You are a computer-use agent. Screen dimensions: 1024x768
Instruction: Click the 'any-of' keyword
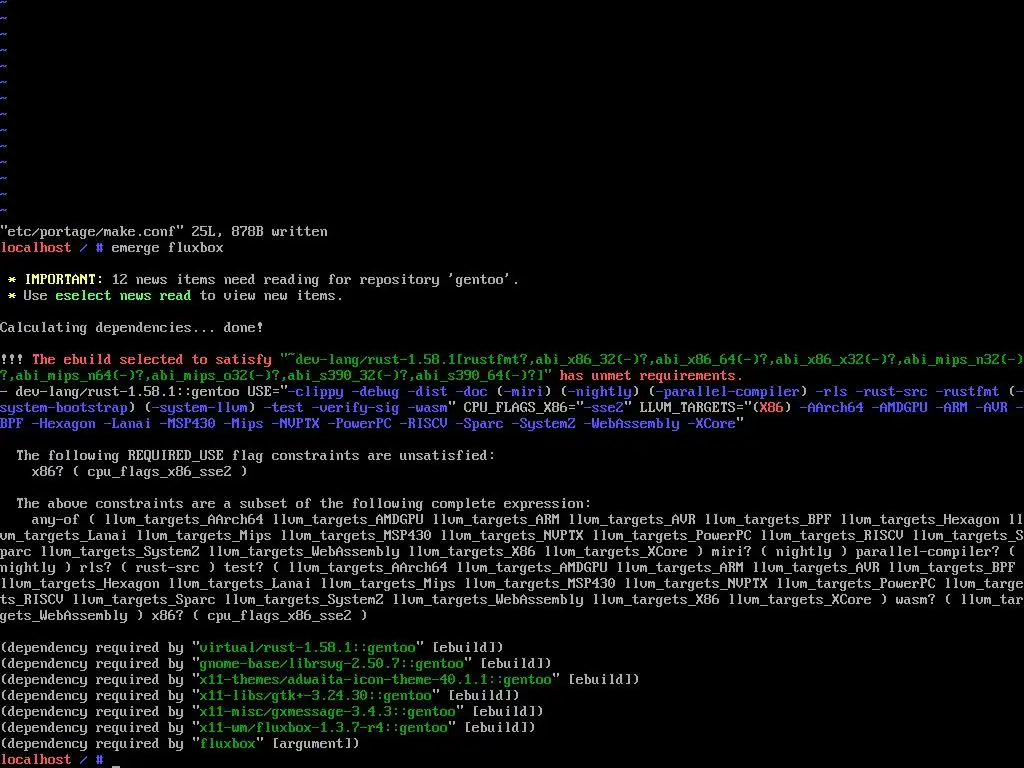(x=56, y=520)
